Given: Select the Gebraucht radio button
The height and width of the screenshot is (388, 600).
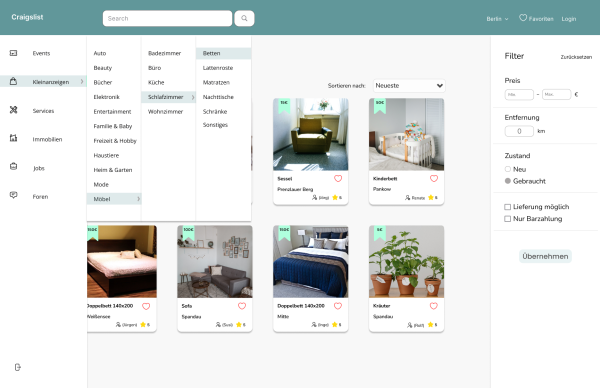Looking at the screenshot, I should pyautogui.click(x=508, y=181).
